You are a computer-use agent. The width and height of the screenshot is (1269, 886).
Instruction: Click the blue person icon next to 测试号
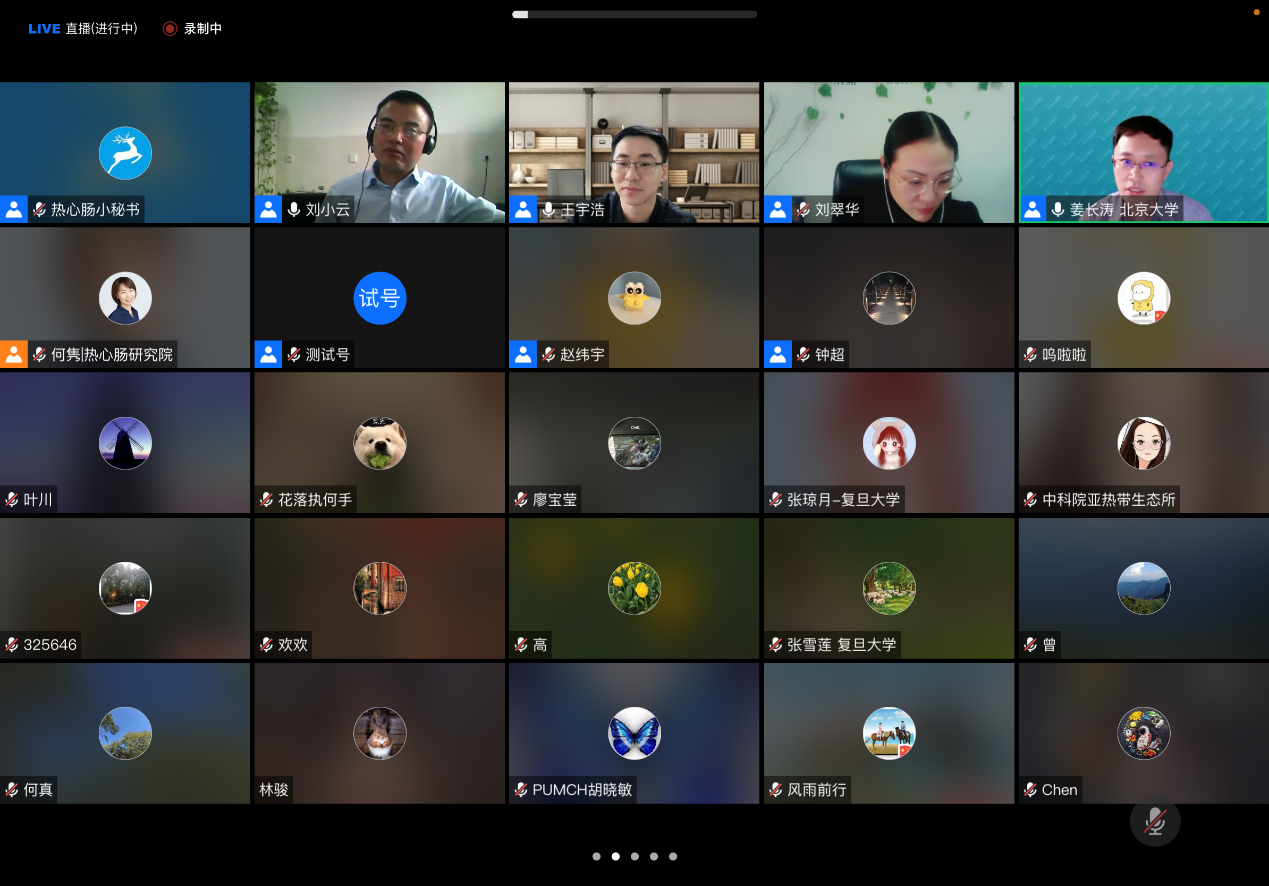267,354
